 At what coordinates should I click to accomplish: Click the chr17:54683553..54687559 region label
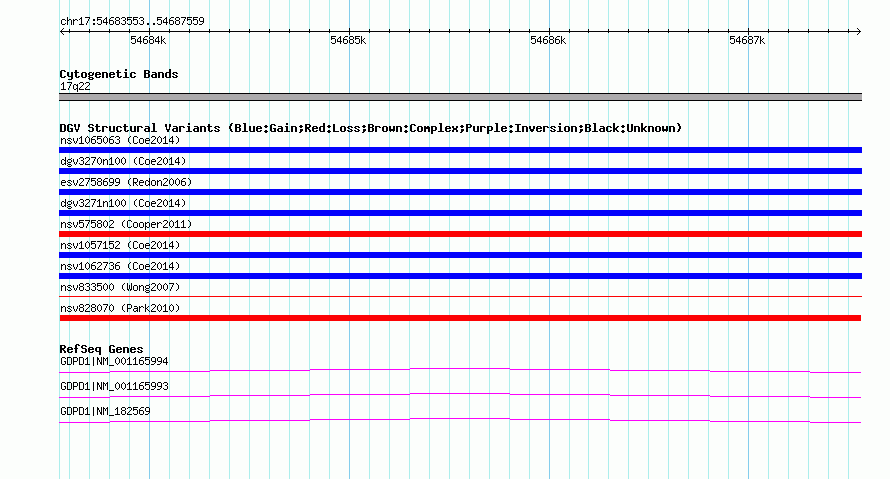coord(132,22)
